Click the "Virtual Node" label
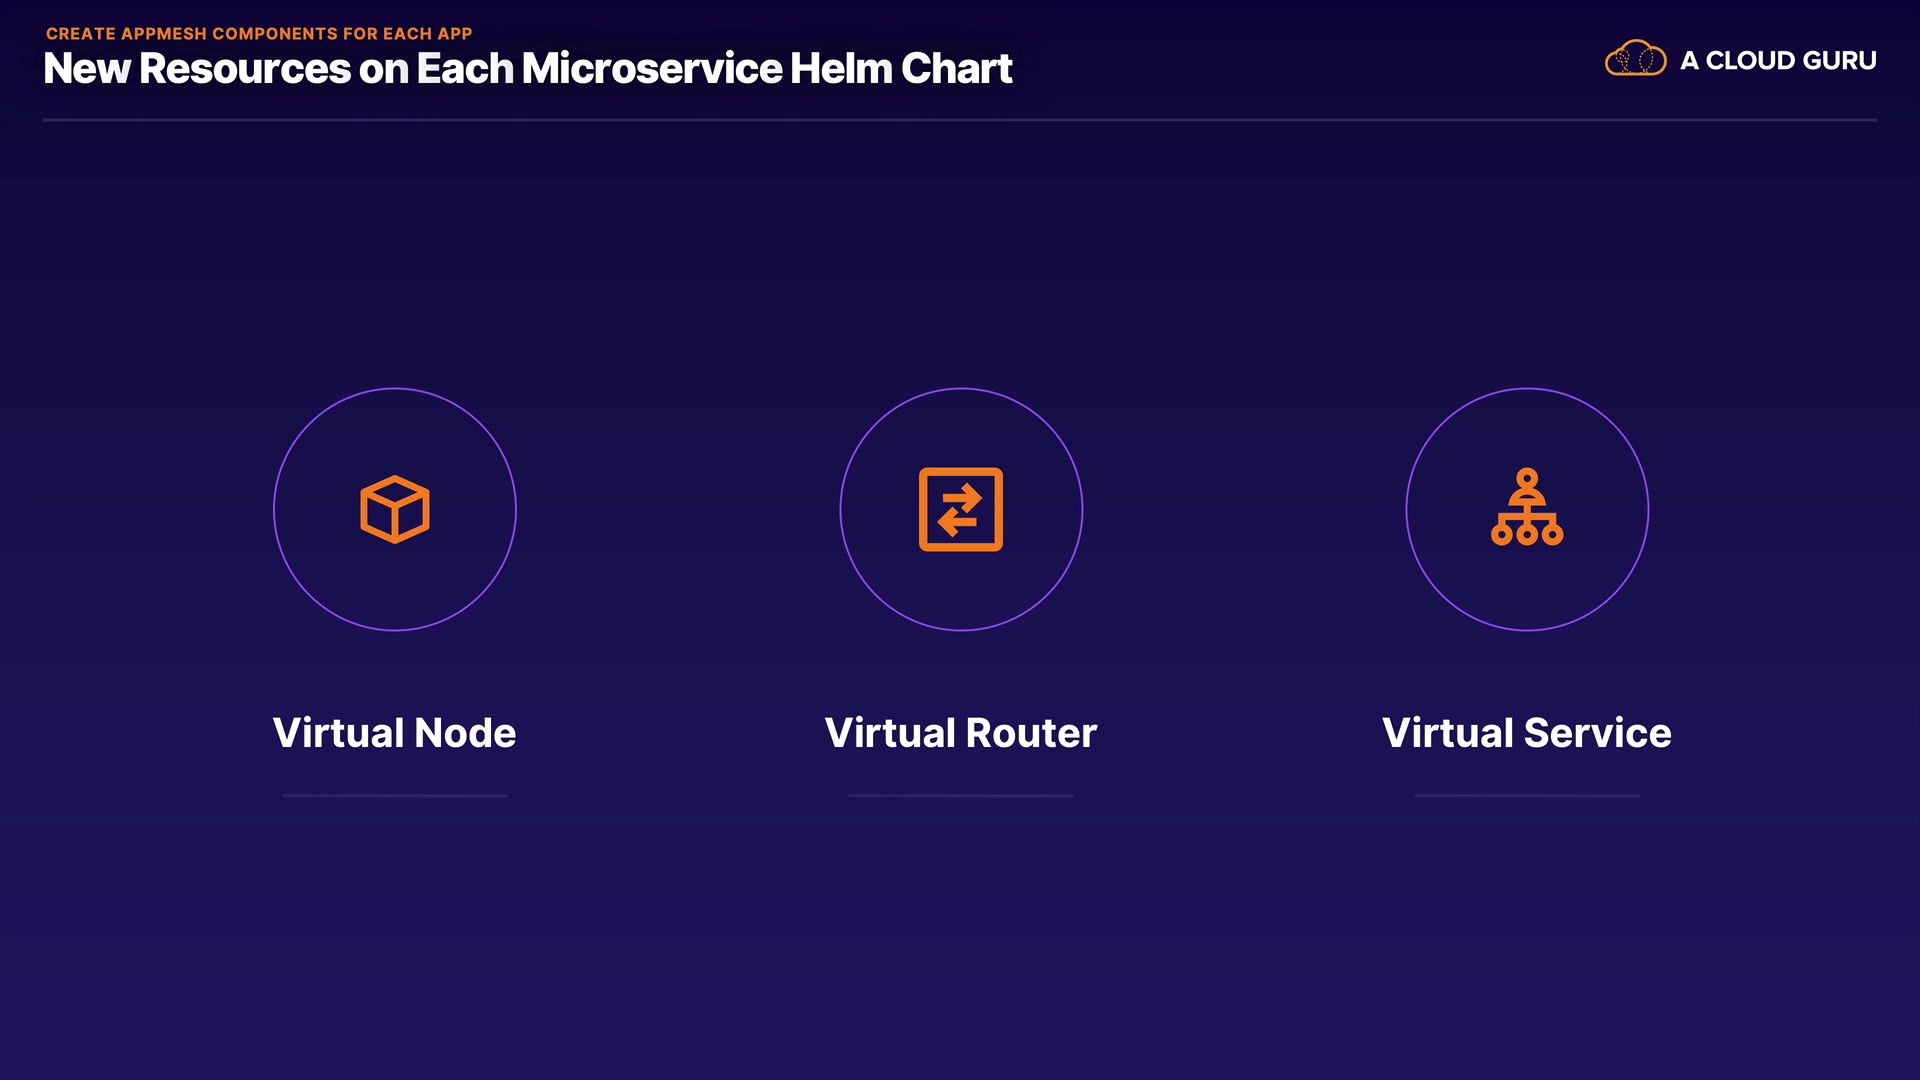The image size is (1920, 1080). click(394, 733)
